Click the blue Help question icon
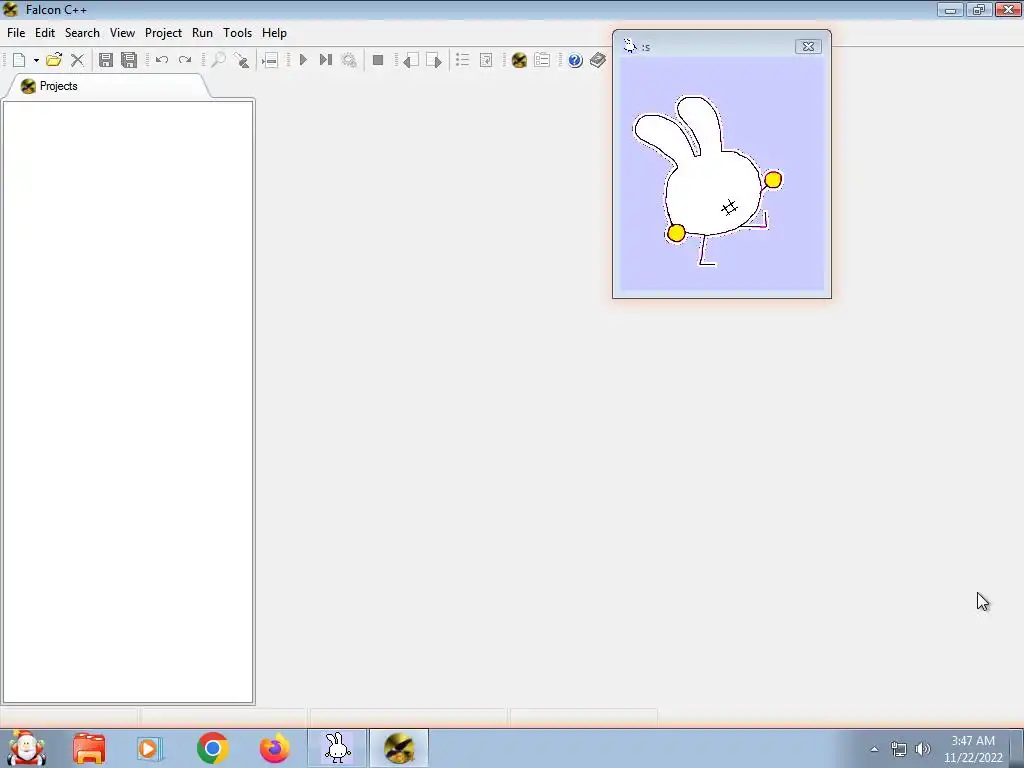The width and height of the screenshot is (1024, 768). (575, 60)
